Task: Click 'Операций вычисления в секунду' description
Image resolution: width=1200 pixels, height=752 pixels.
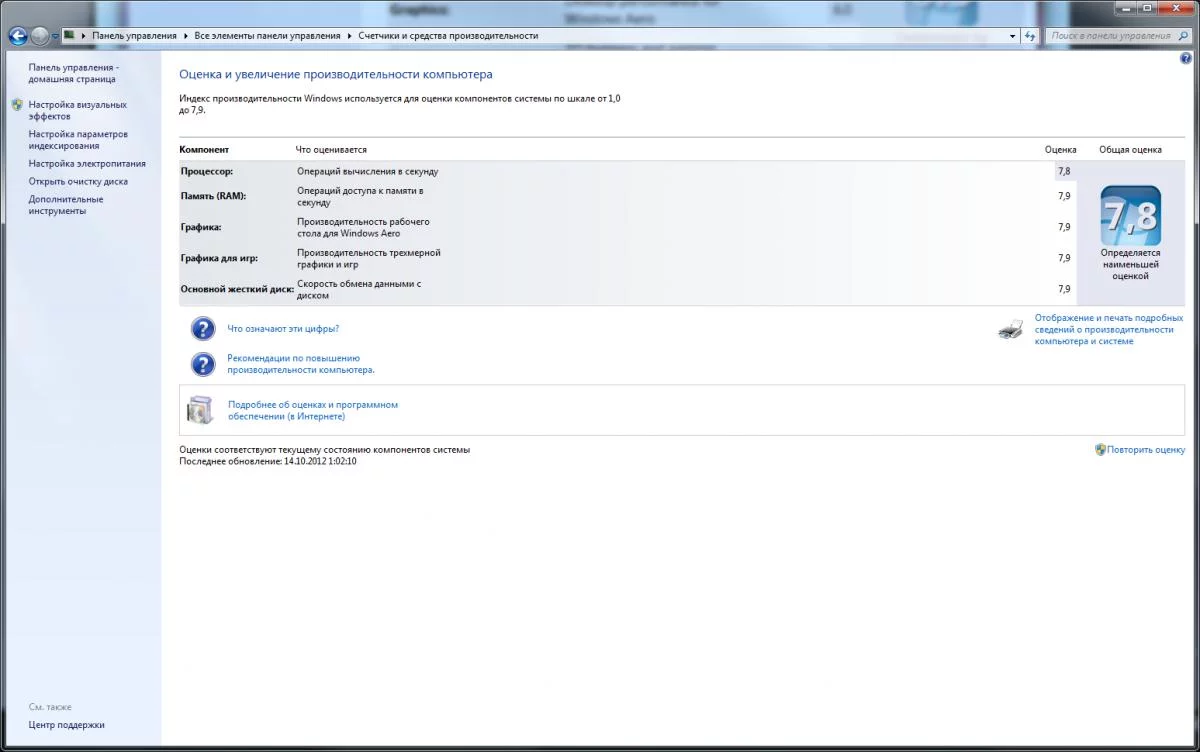Action: 367,171
